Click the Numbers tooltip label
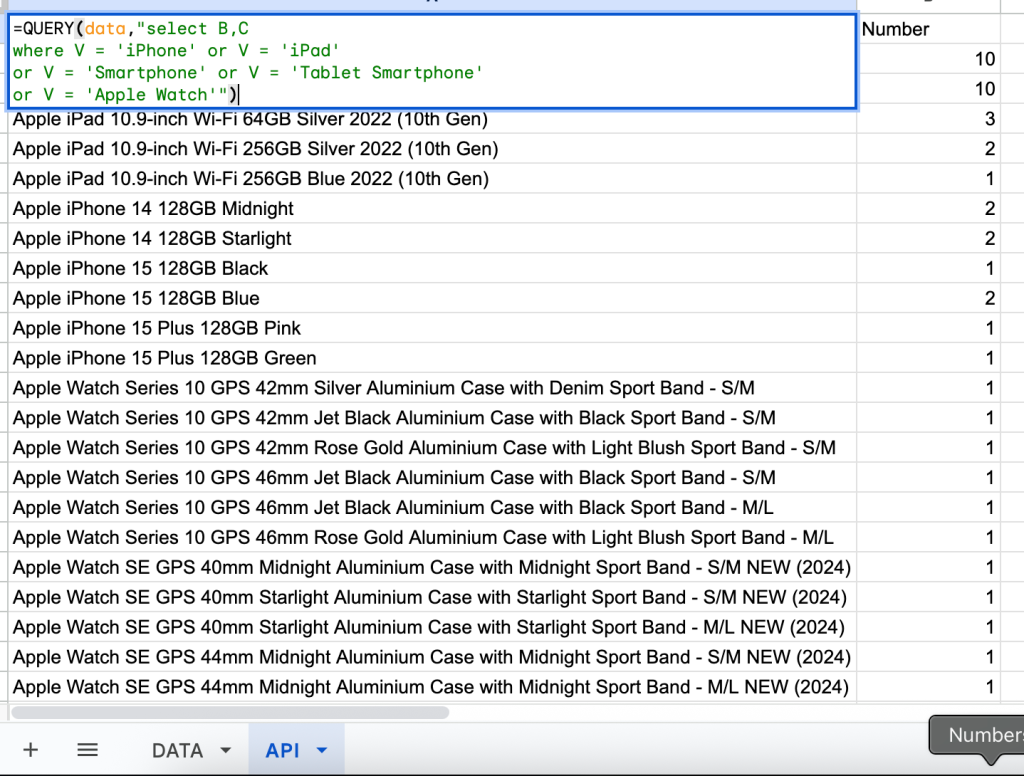The height and width of the screenshot is (776, 1024). coord(984,735)
